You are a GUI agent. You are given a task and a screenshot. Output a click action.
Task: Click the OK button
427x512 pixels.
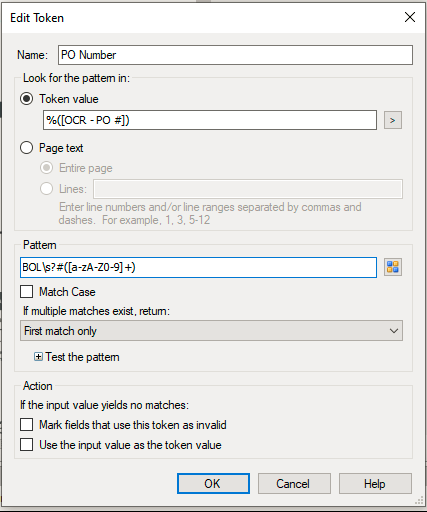(213, 484)
